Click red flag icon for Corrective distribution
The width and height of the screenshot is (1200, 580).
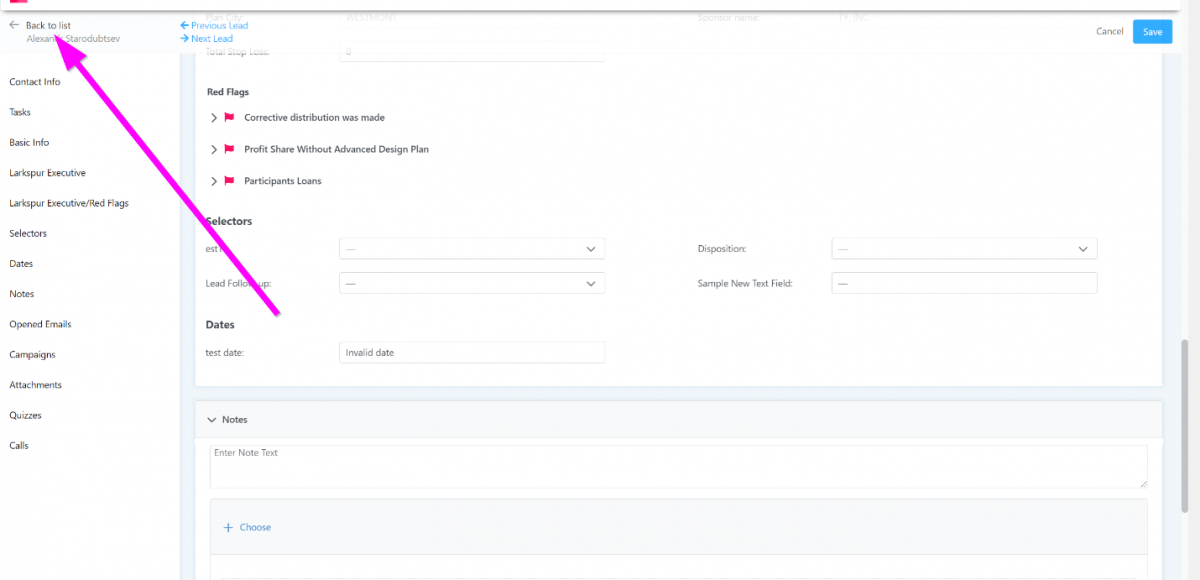[x=229, y=117]
